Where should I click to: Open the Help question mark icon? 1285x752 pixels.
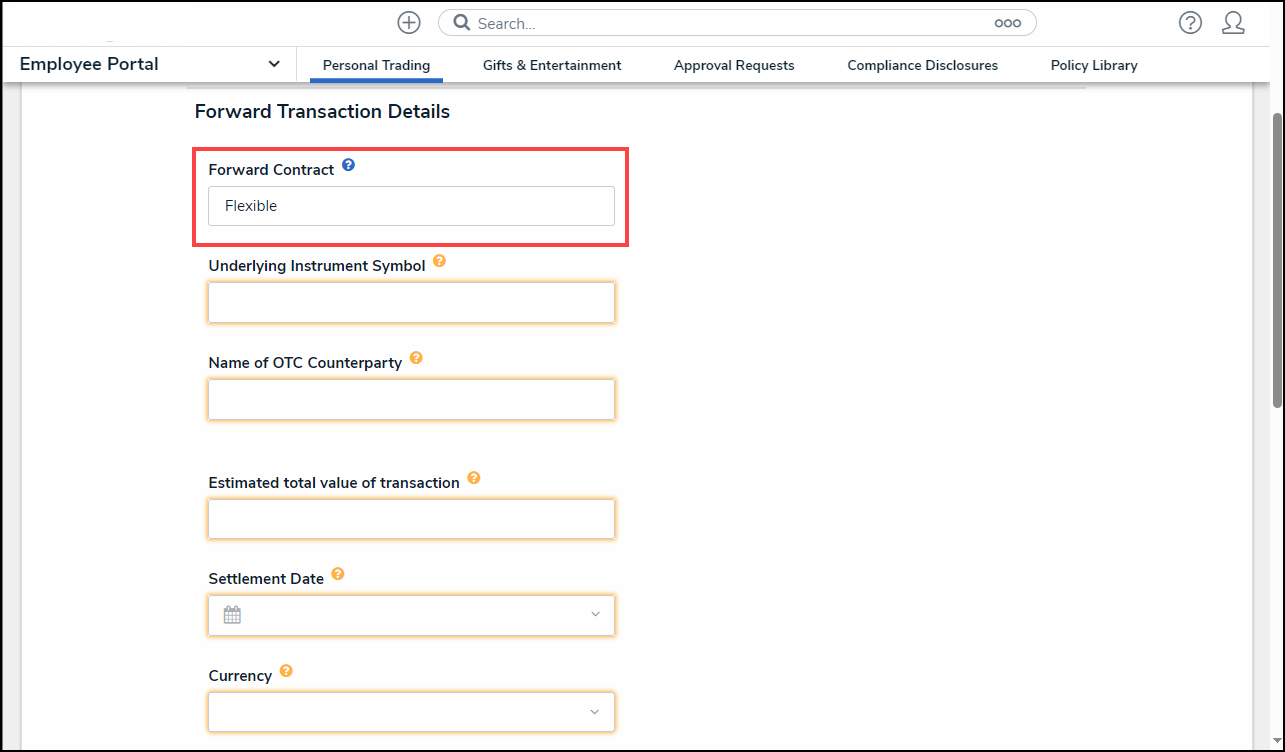[1189, 23]
